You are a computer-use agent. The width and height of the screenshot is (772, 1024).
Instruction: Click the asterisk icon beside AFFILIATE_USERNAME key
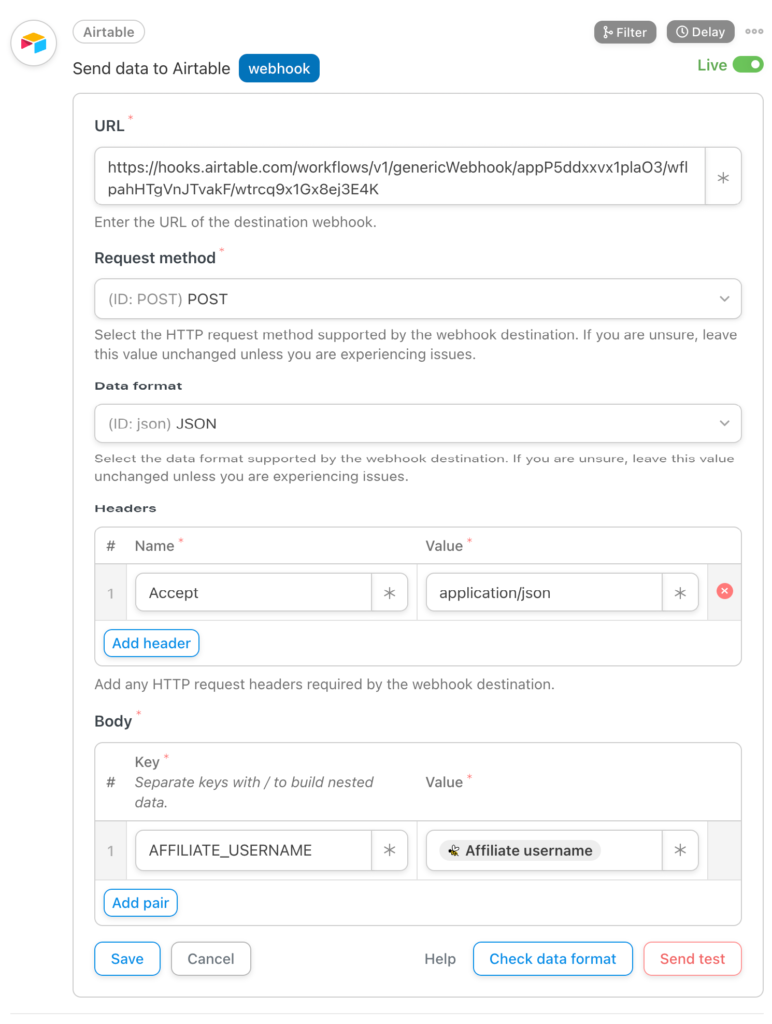coord(389,851)
